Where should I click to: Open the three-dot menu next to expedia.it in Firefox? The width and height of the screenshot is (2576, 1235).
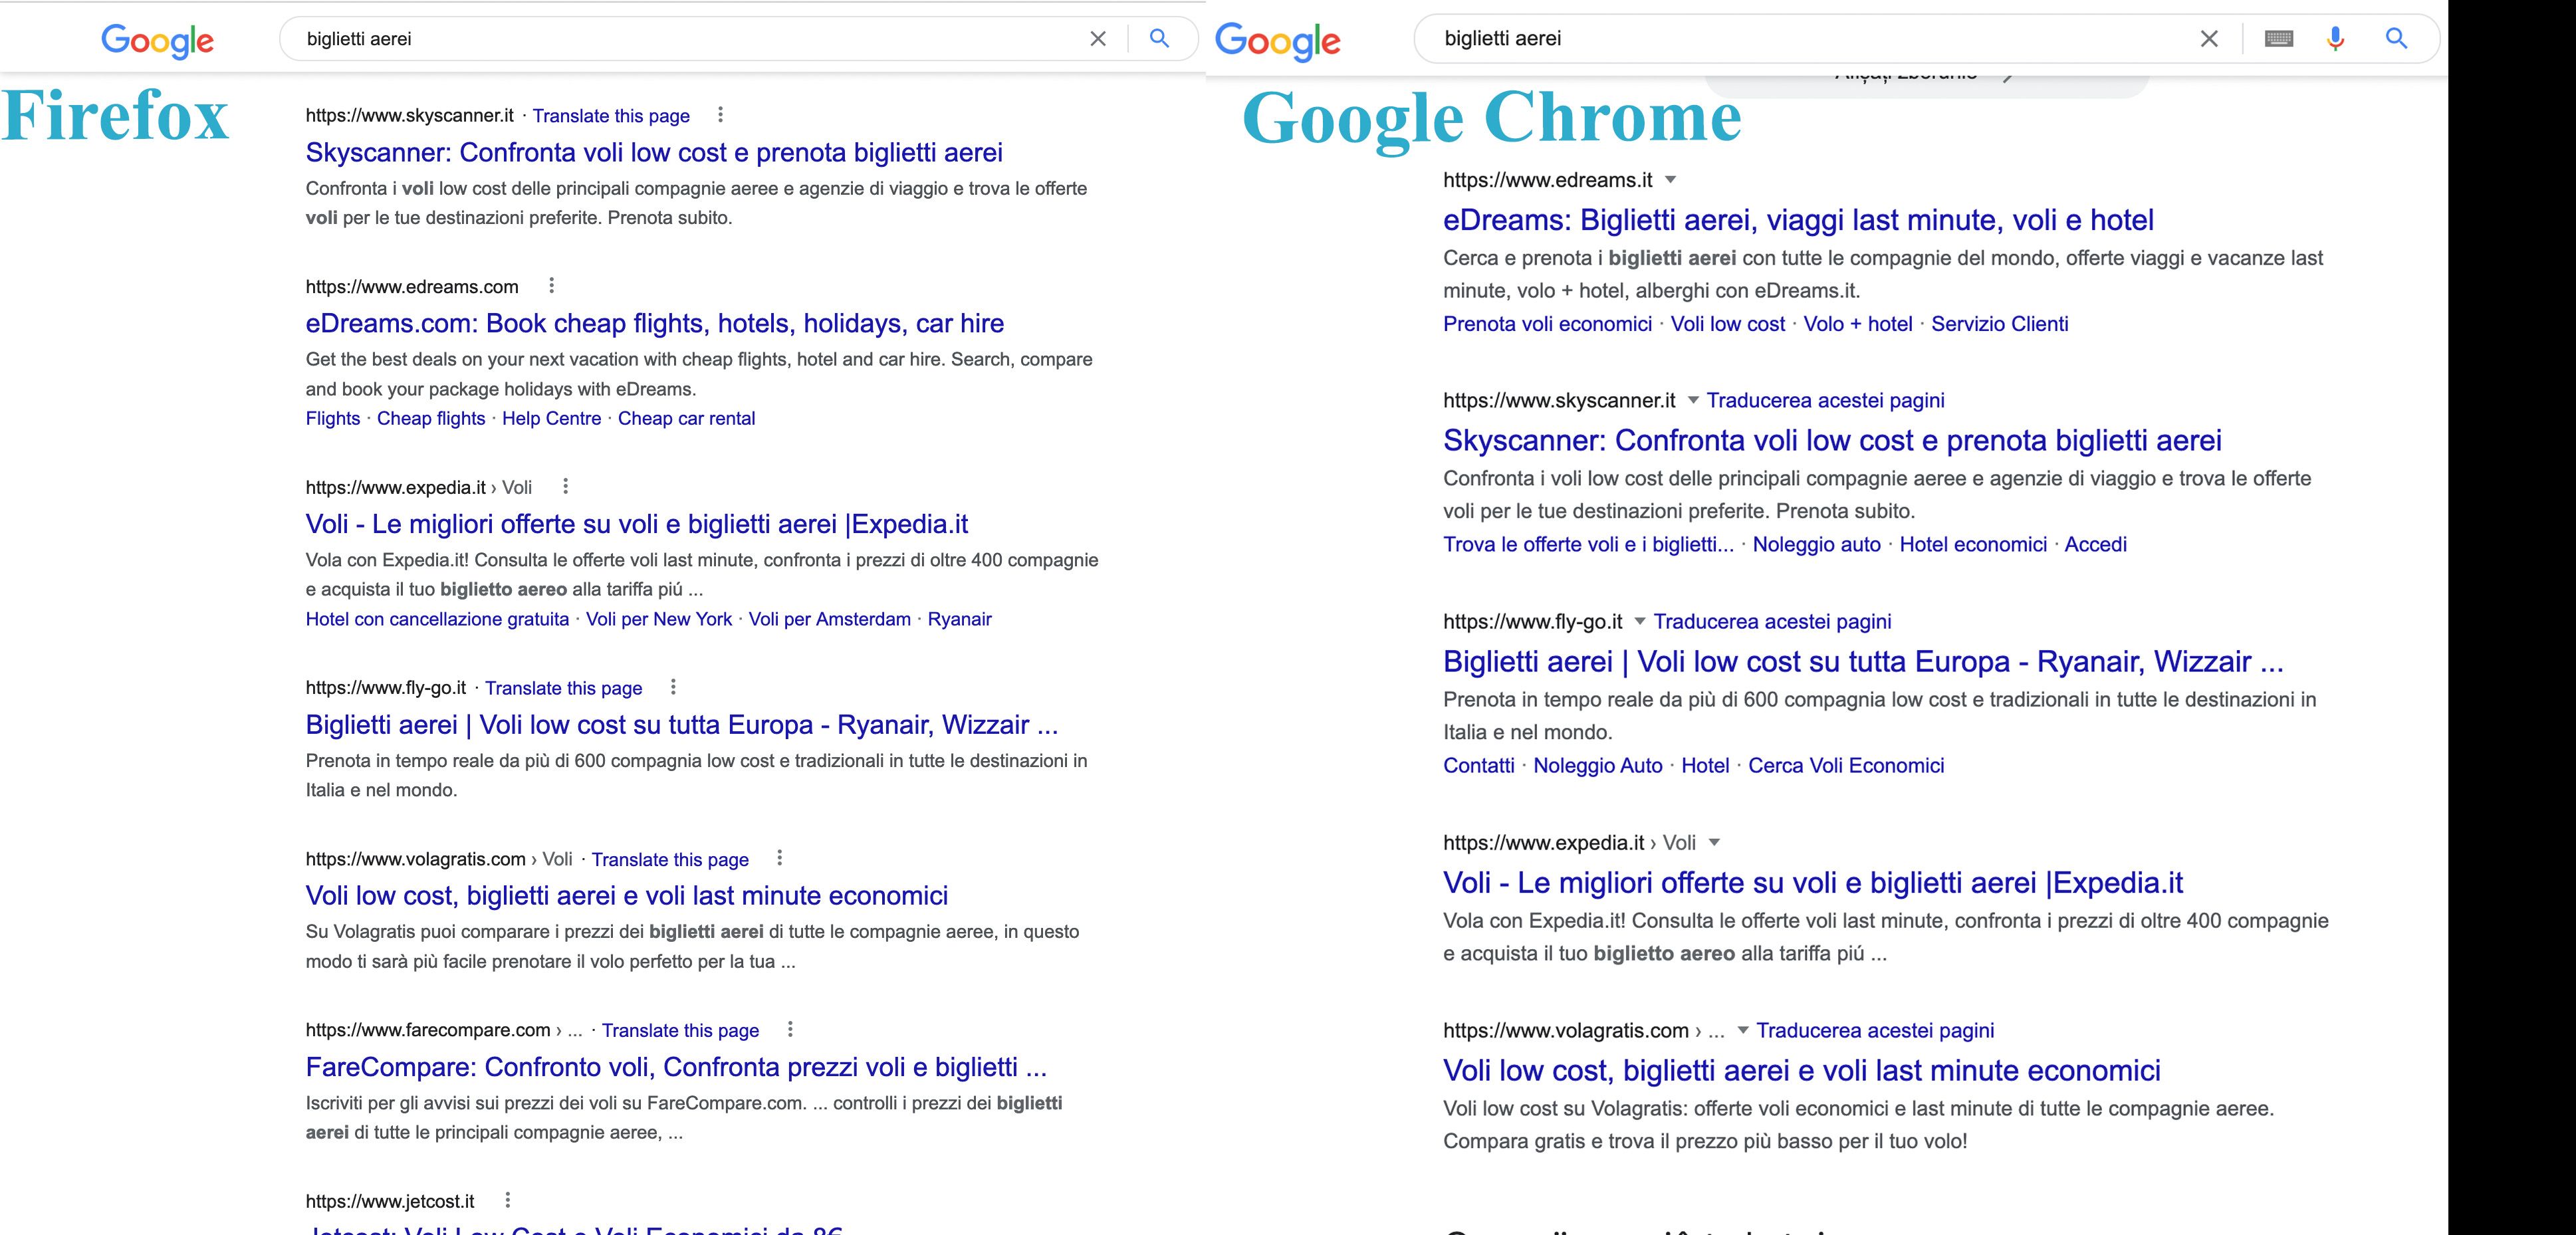[x=565, y=487]
